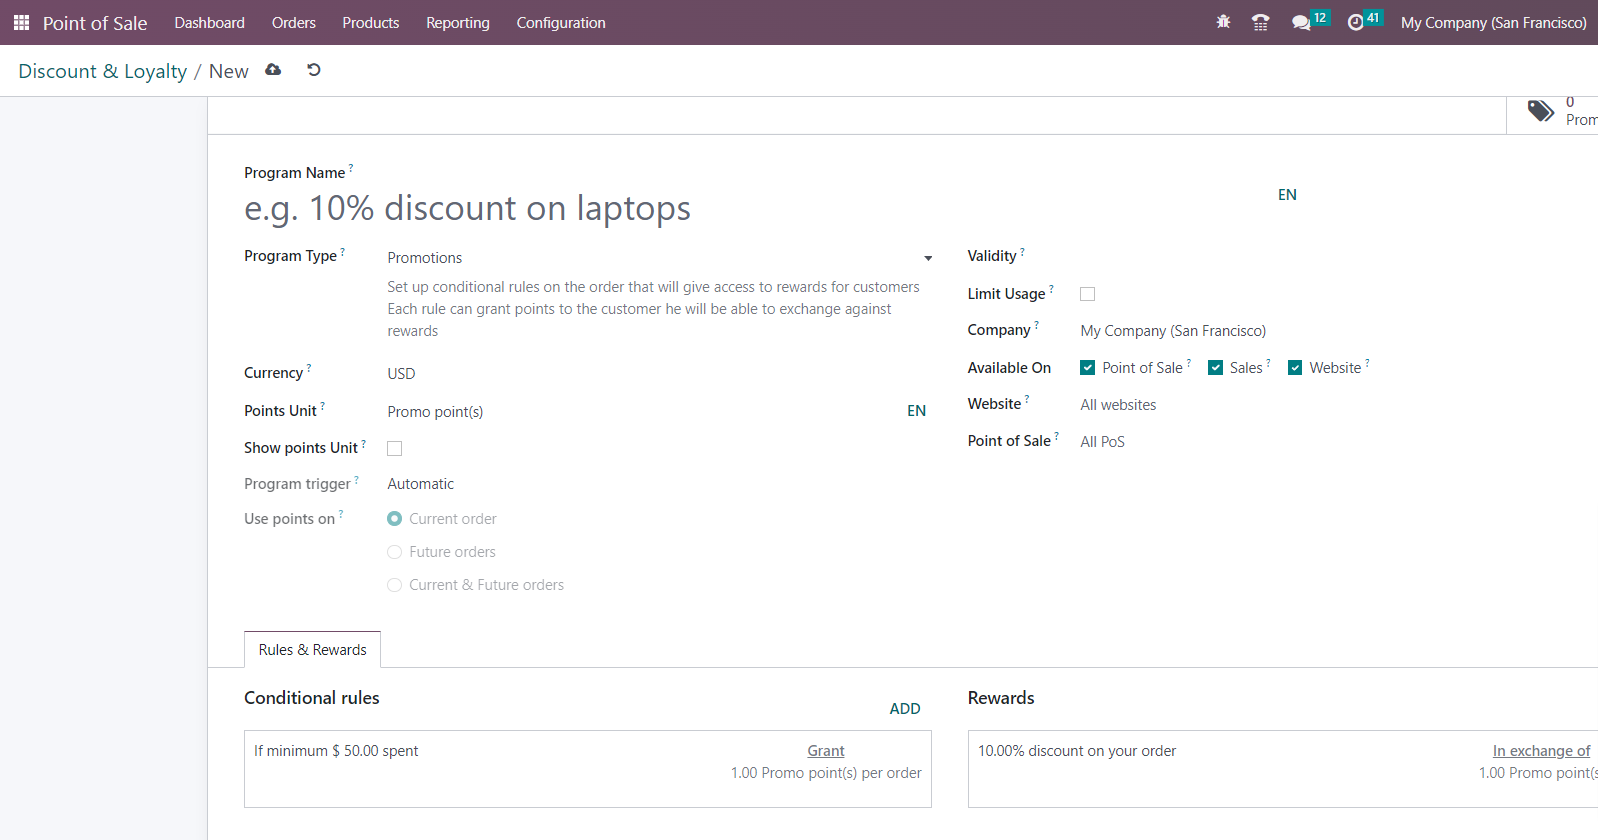The image size is (1598, 840).
Task: Open the Program Type dropdown
Action: click(x=660, y=258)
